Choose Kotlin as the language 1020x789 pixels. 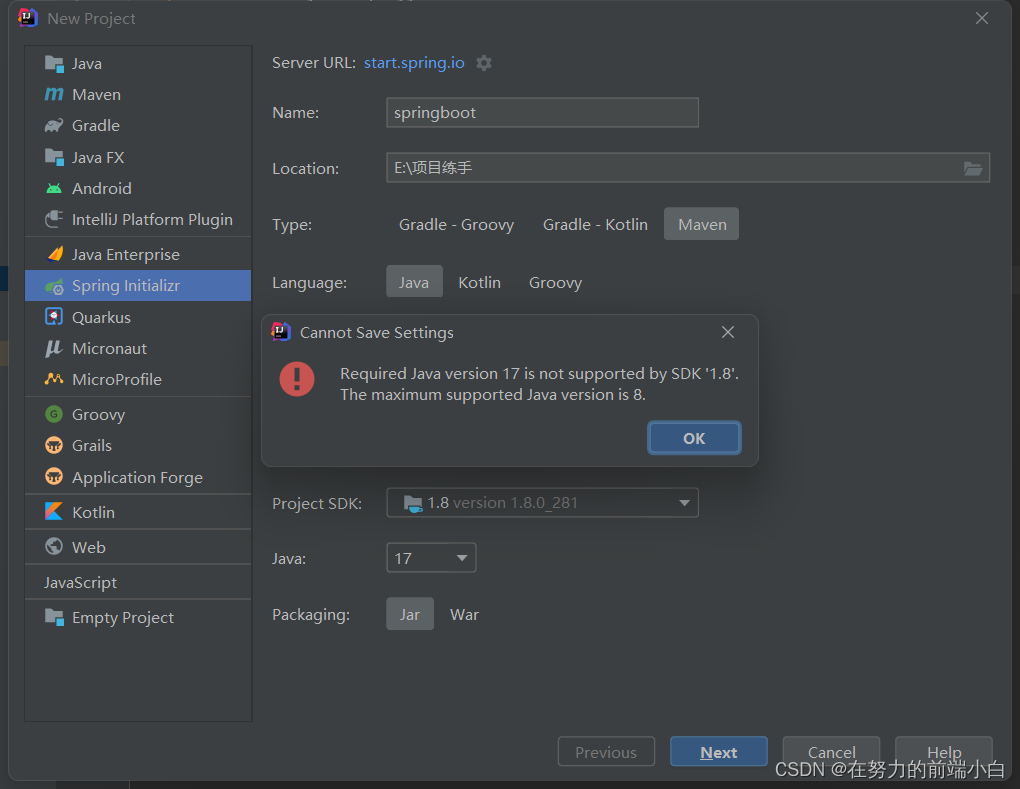(479, 282)
